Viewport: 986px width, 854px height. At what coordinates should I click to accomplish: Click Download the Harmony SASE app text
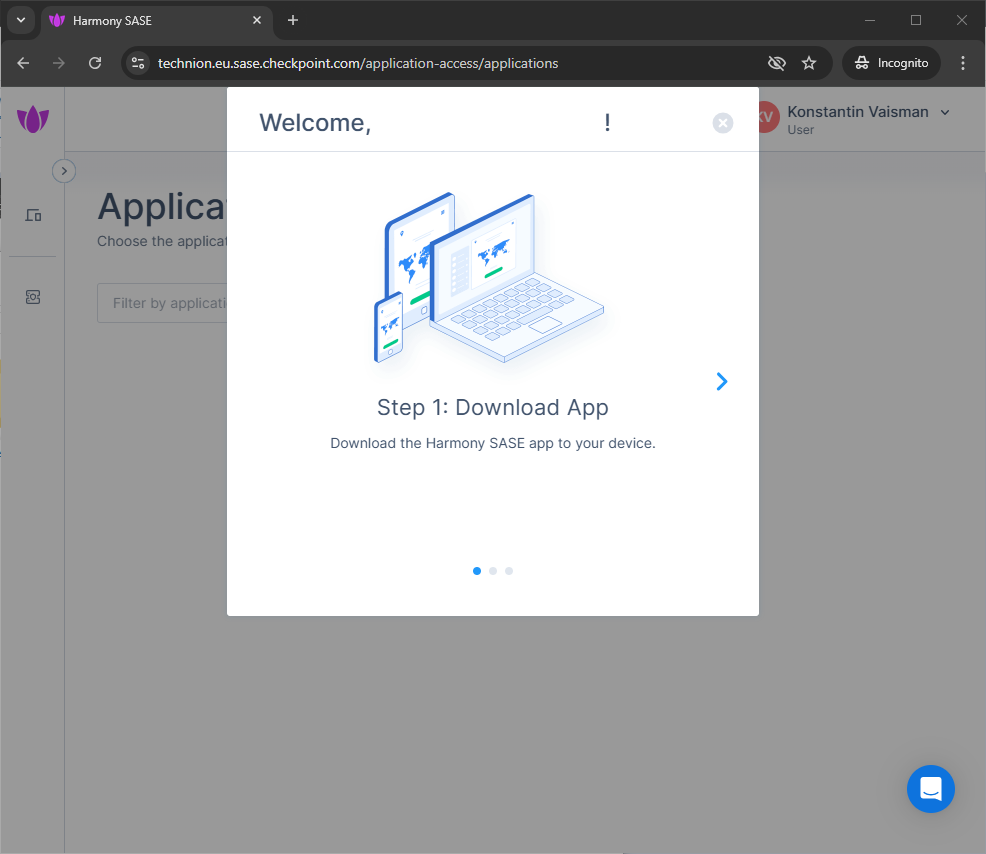coord(492,443)
